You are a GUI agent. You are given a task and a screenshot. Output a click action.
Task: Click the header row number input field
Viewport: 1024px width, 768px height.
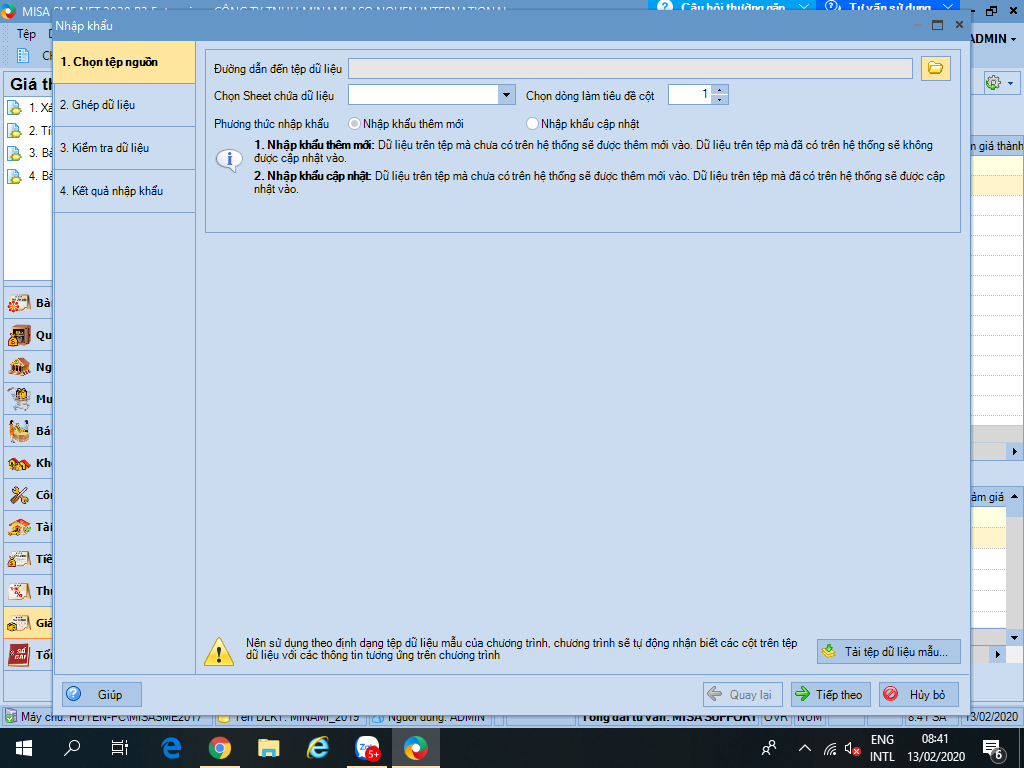[690, 95]
